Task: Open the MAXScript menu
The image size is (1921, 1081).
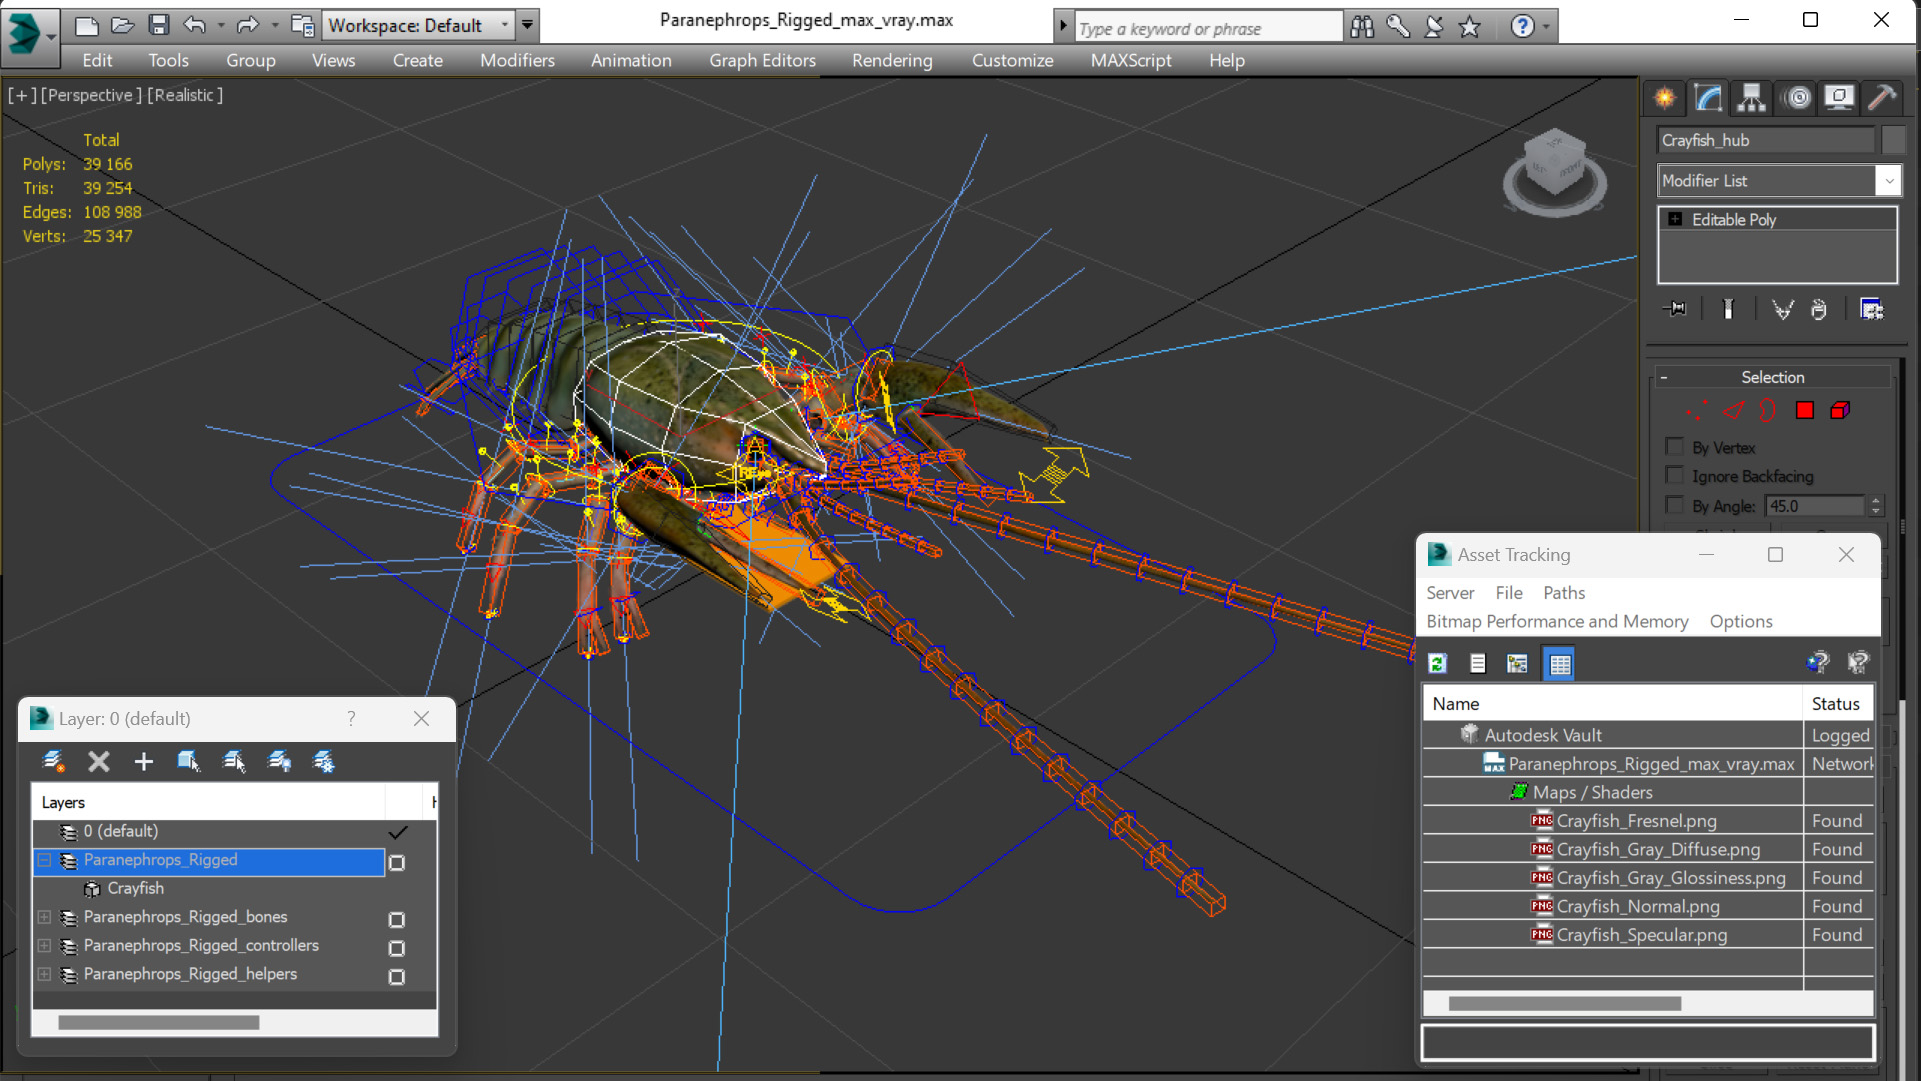Action: [x=1131, y=60]
